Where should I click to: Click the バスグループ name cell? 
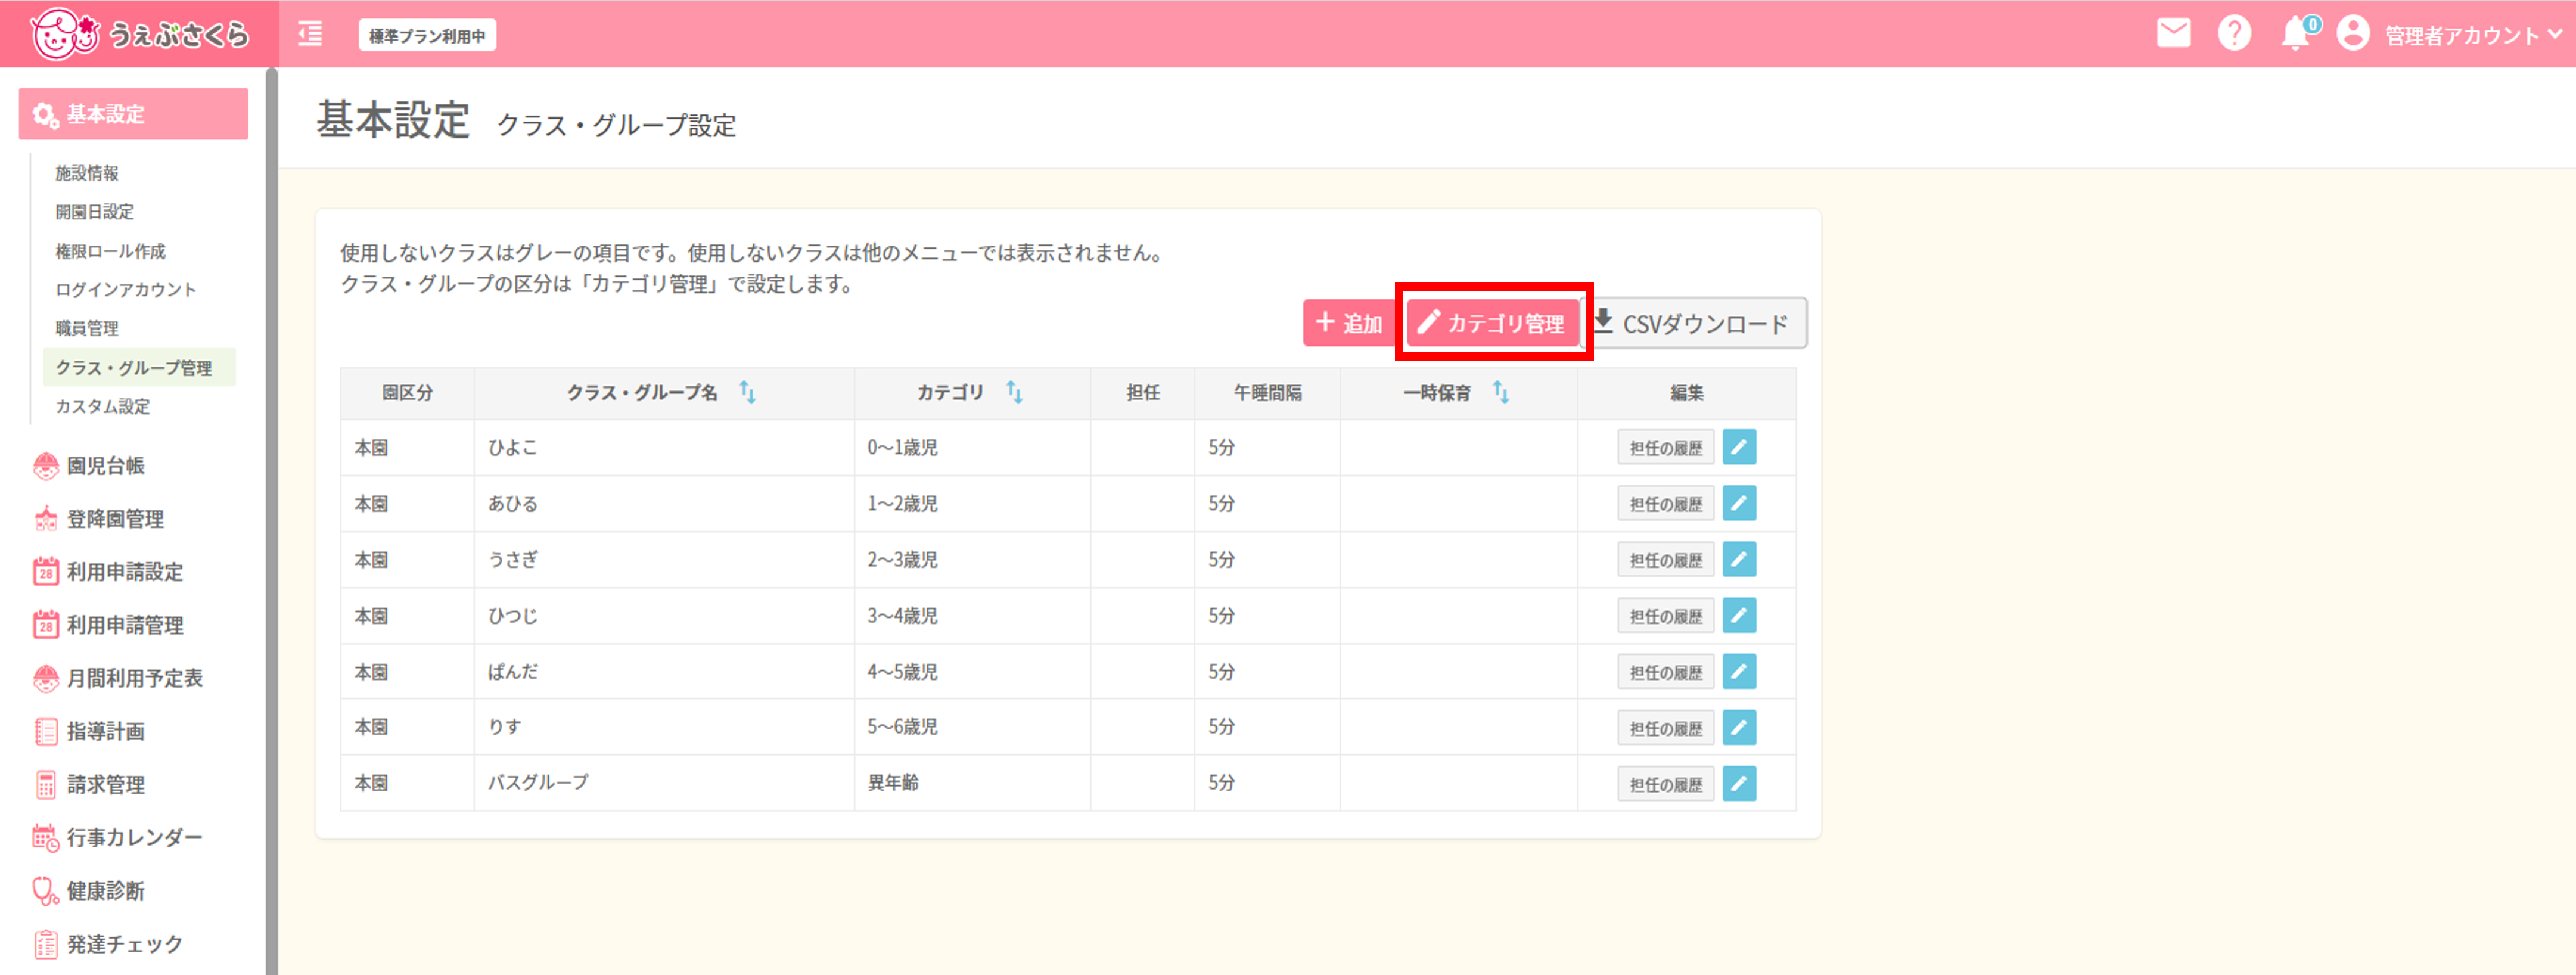(664, 782)
